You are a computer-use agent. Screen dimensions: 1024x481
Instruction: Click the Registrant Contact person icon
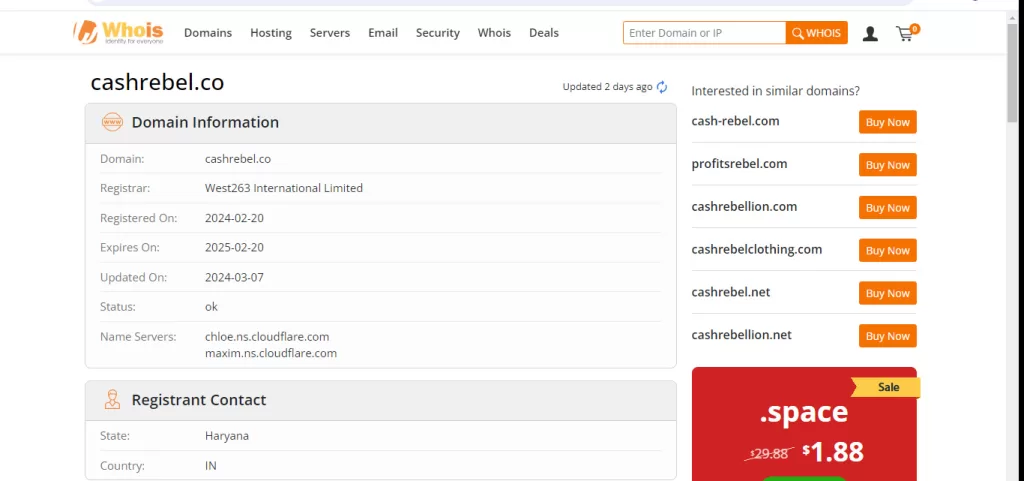112,400
